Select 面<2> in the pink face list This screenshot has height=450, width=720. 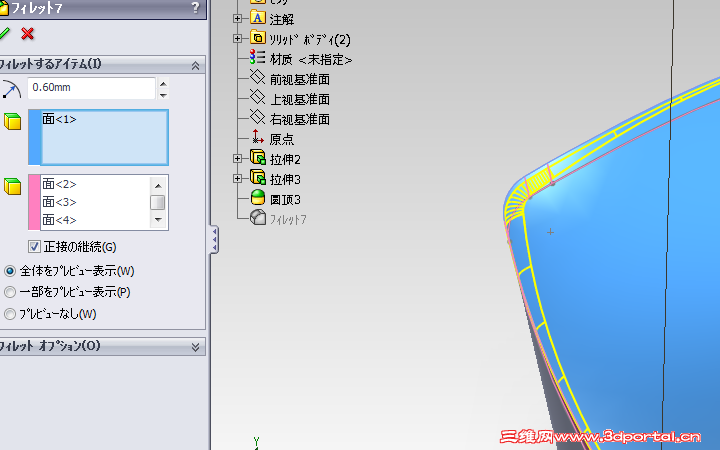[59, 184]
